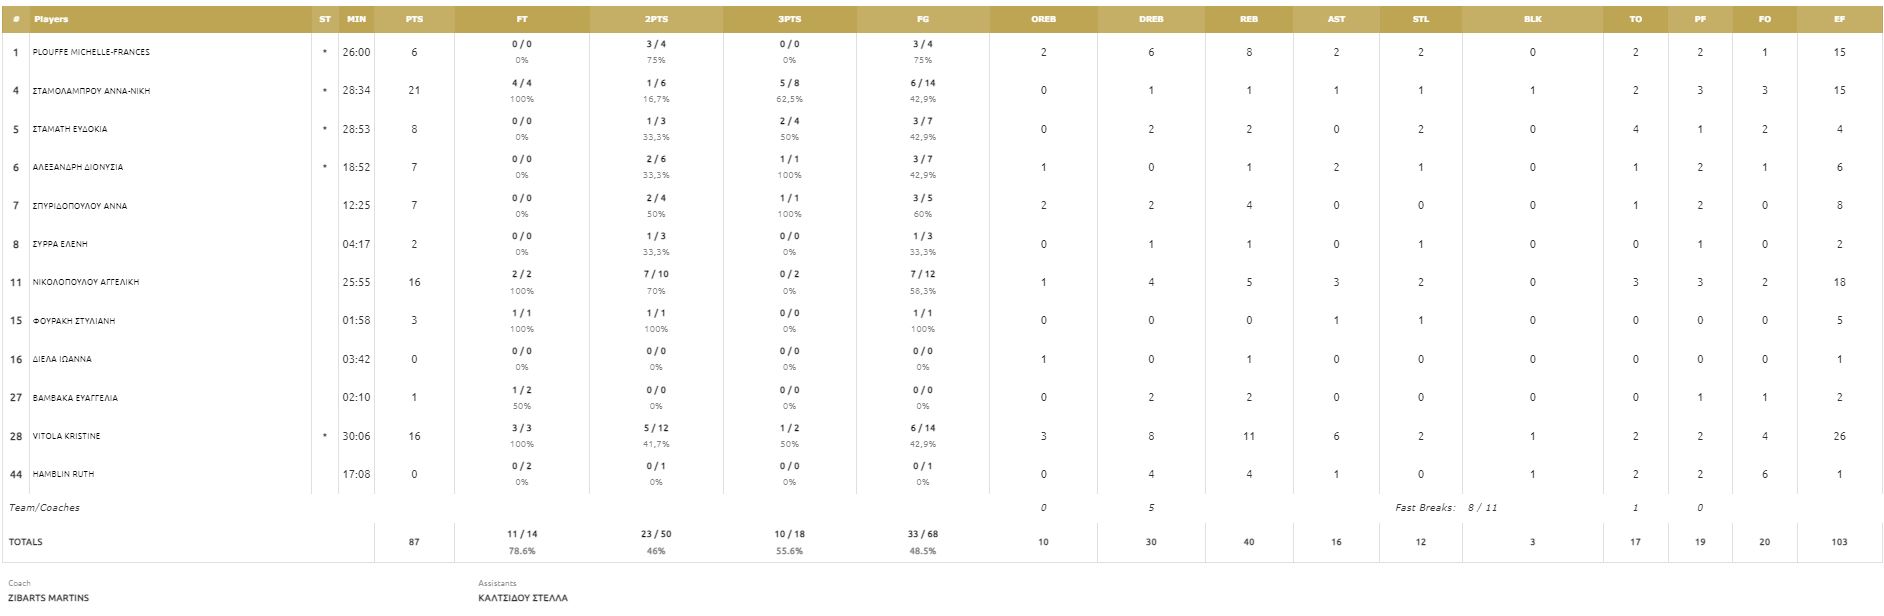This screenshot has height=616, width=1884.
Task: Open player VITOLA KRISTINE
Action: tap(66, 436)
